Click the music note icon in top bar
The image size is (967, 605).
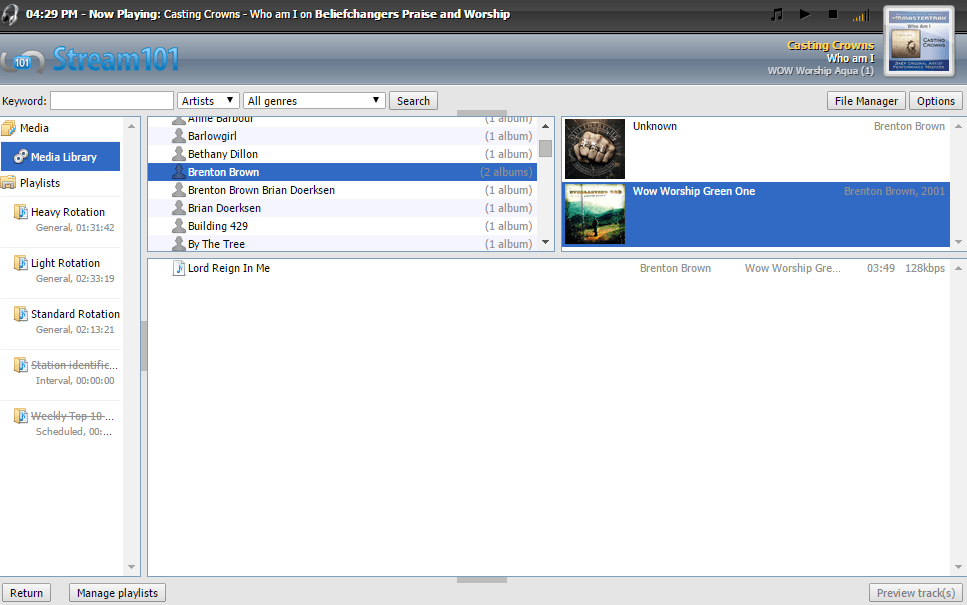(777, 15)
